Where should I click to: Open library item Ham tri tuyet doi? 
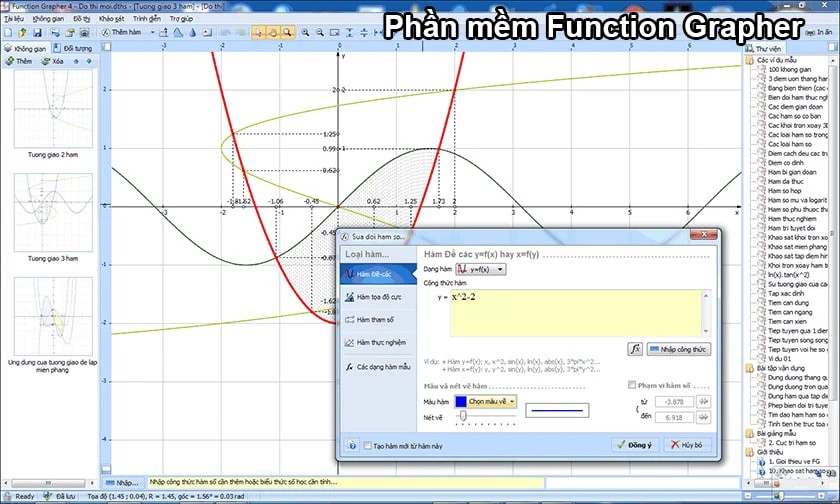pos(791,228)
